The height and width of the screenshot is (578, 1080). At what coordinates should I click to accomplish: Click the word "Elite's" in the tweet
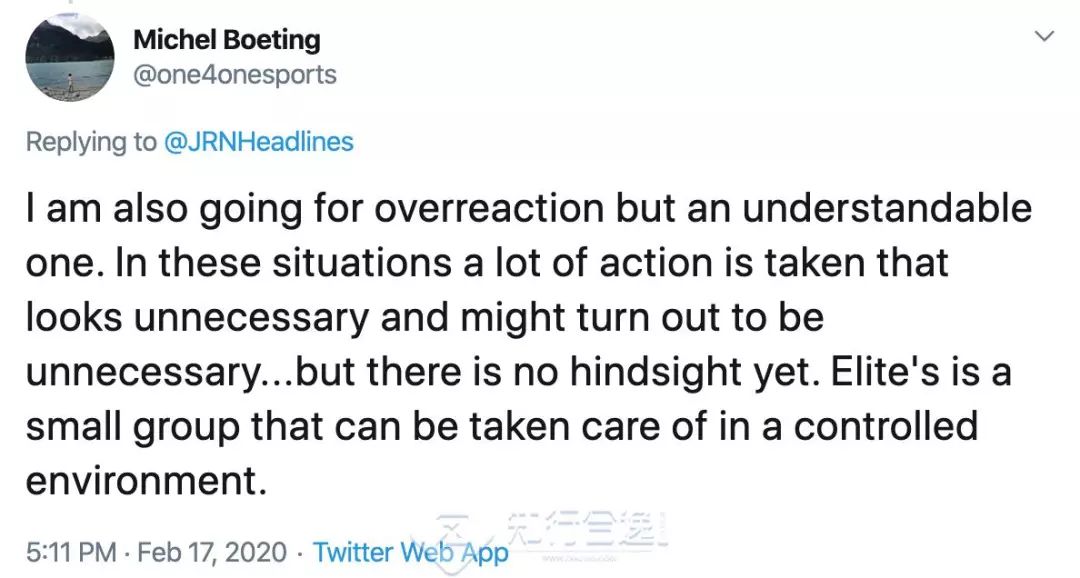click(860, 372)
